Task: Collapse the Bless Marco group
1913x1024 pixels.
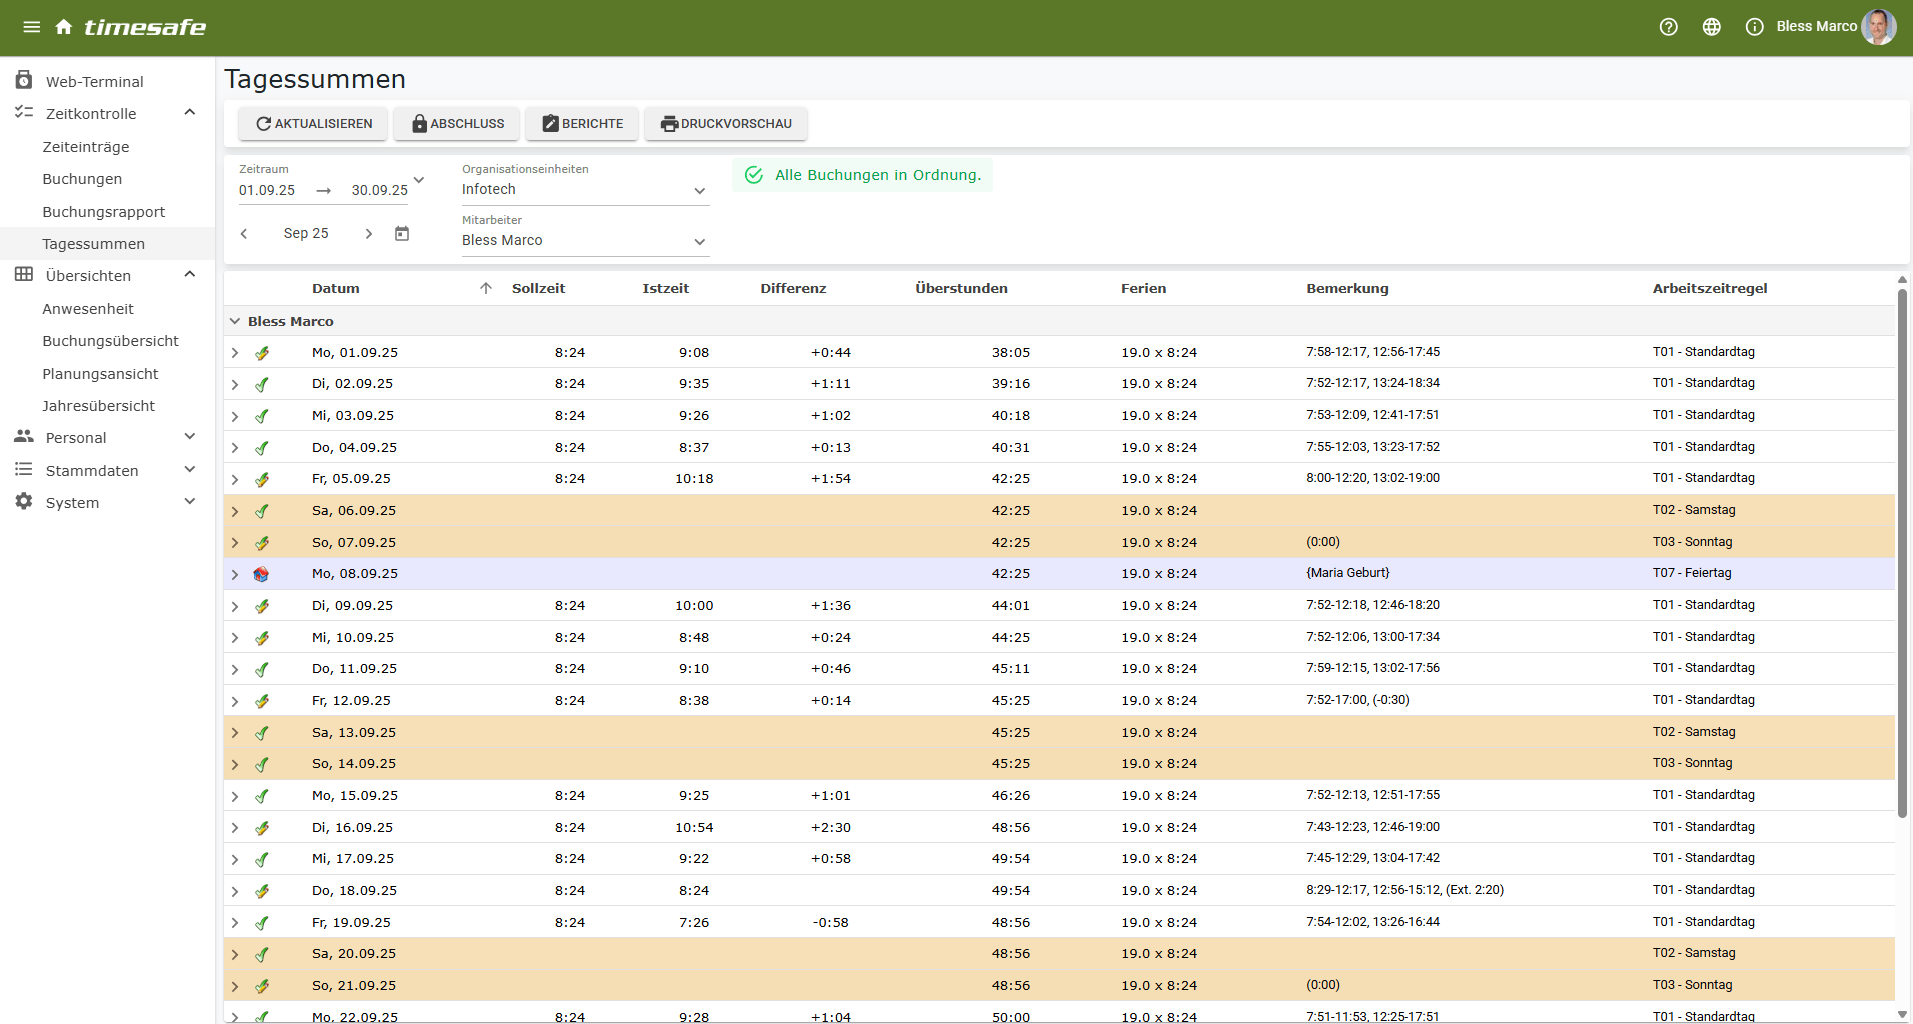Action: tap(235, 321)
